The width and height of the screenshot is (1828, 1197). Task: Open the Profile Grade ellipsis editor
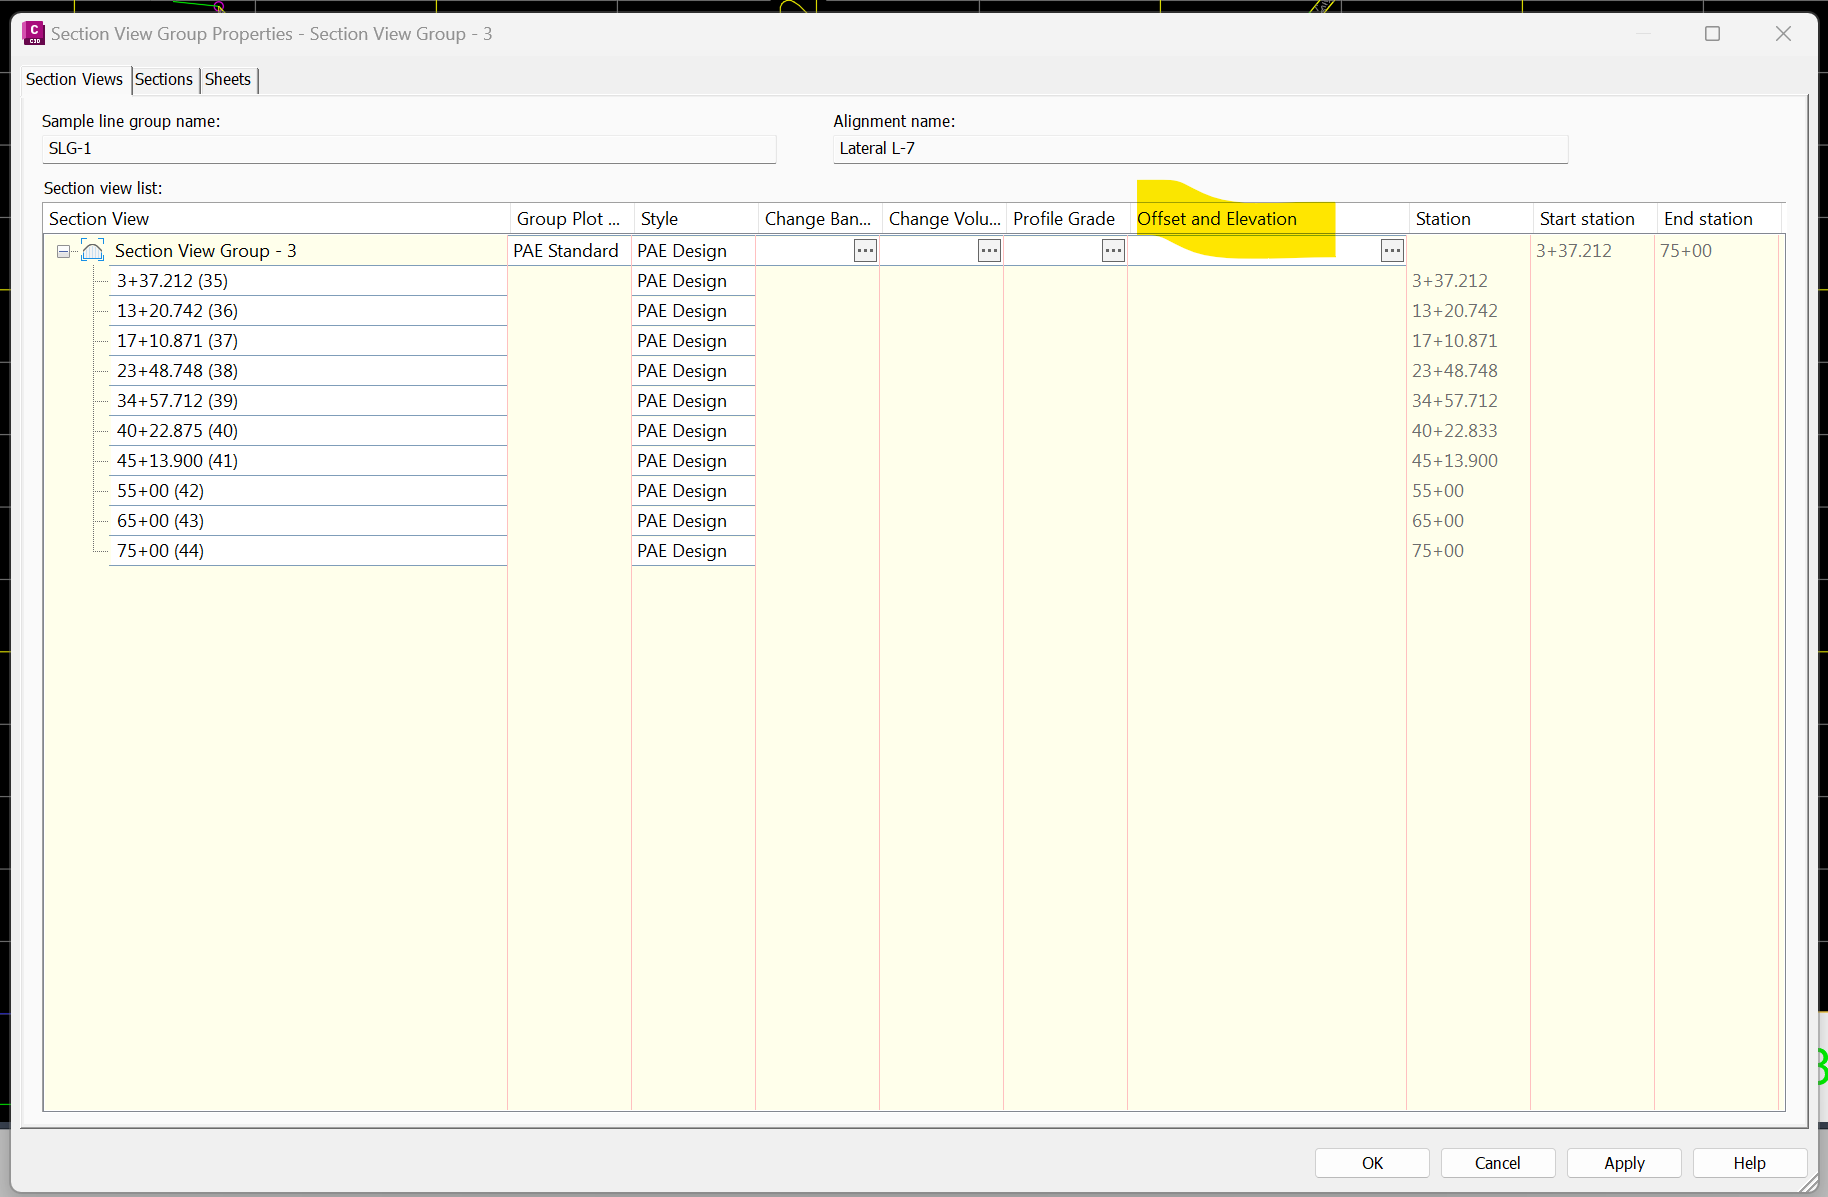(x=1112, y=250)
